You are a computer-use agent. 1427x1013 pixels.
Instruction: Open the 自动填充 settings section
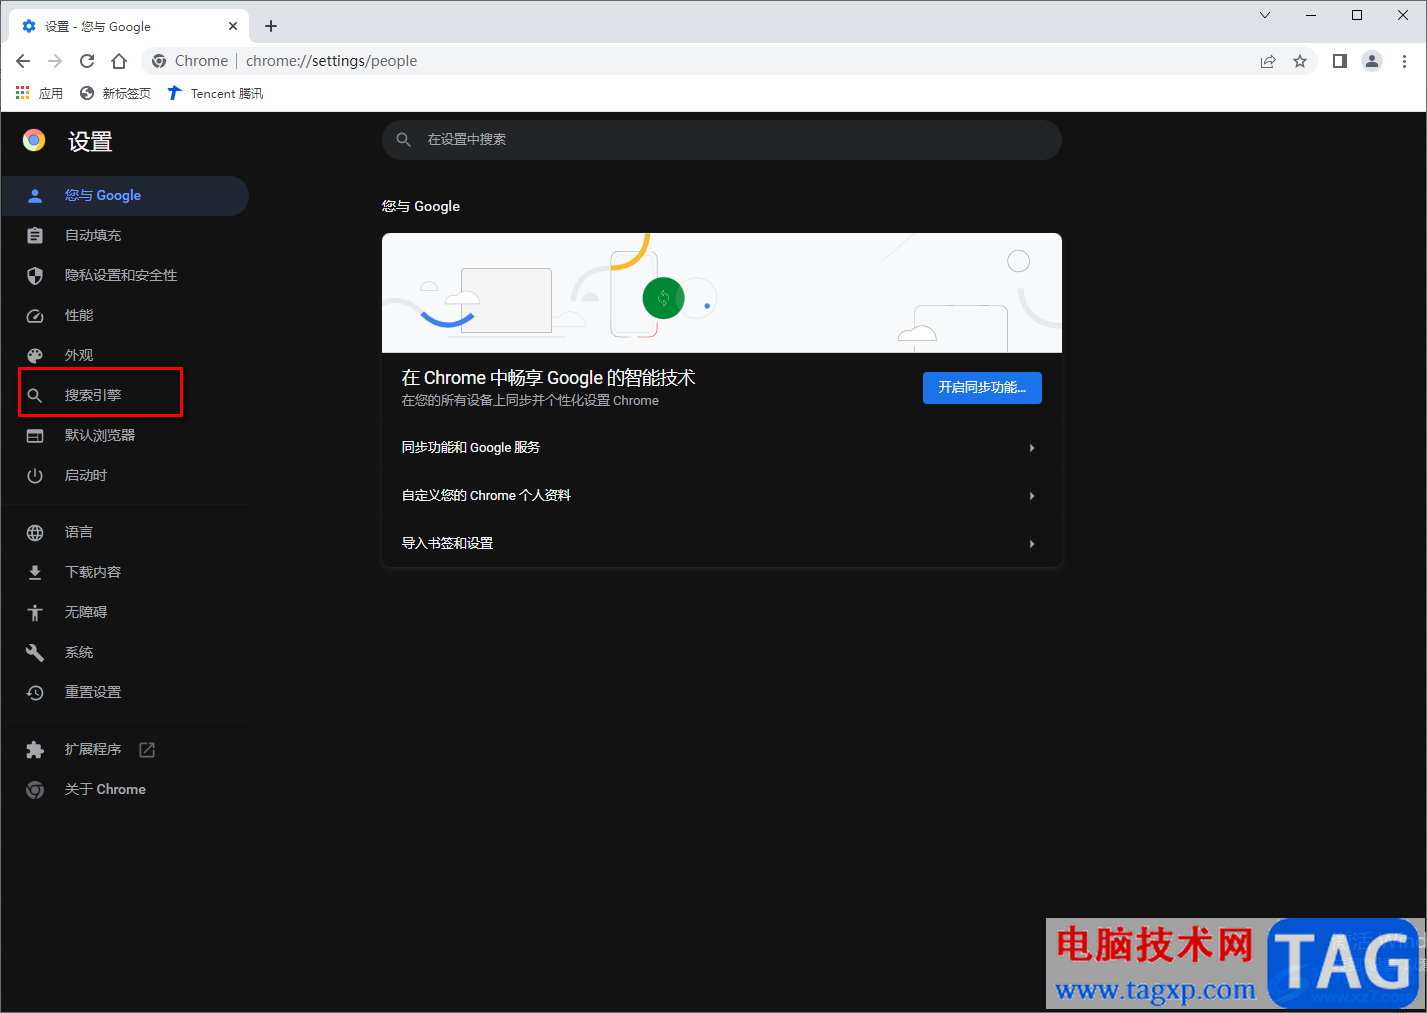[124, 235]
